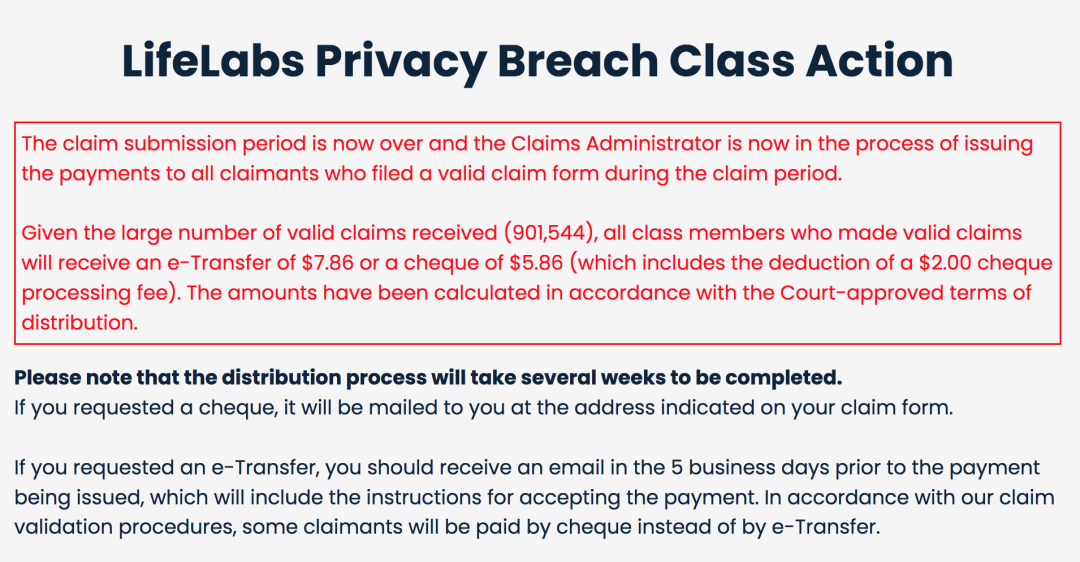Click the valid claims number 901,544

tap(549, 233)
